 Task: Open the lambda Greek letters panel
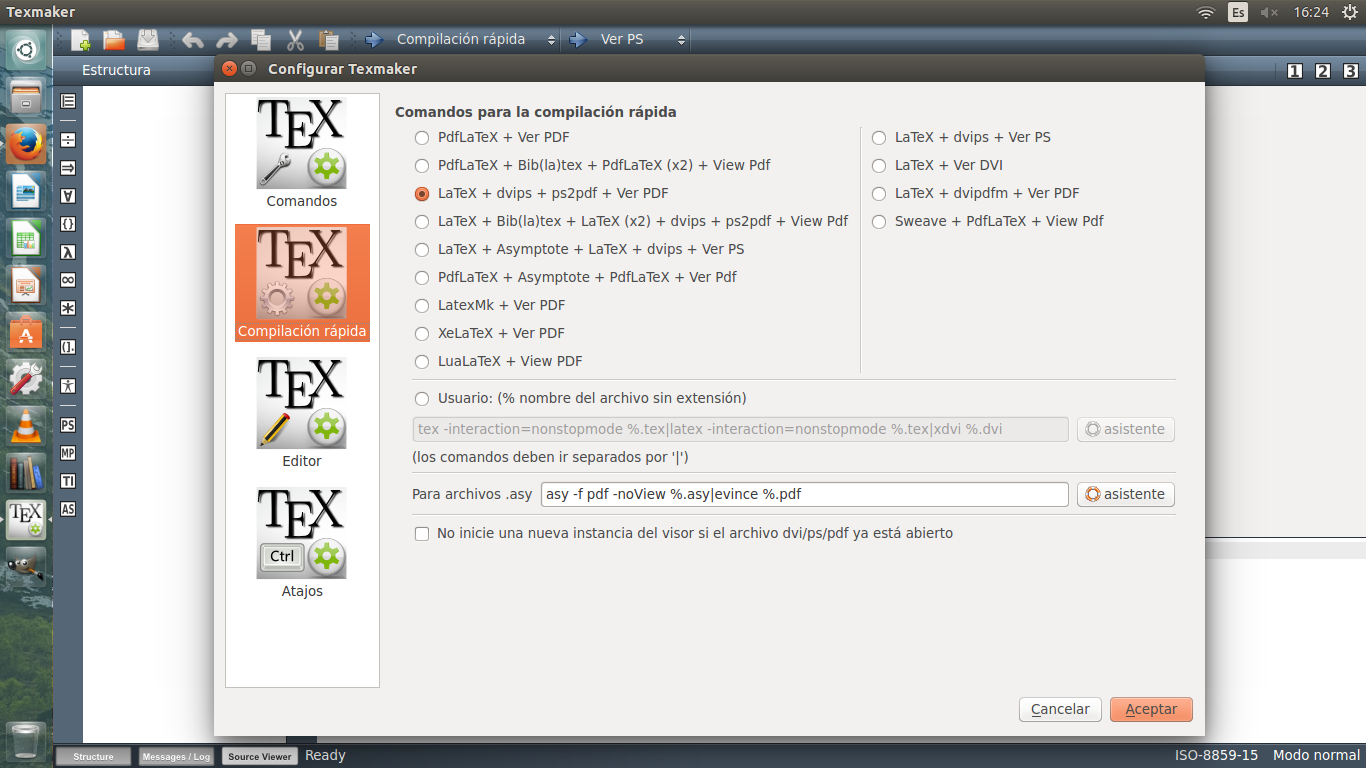coord(68,252)
